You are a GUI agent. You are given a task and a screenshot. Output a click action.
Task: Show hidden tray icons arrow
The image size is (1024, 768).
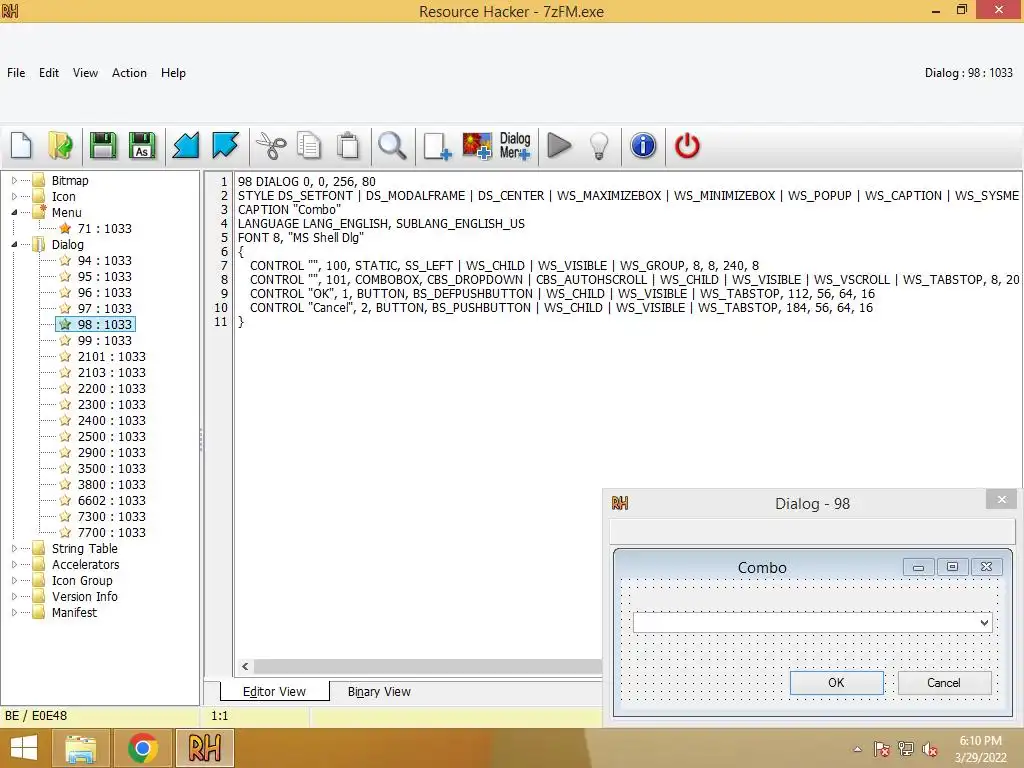point(858,749)
